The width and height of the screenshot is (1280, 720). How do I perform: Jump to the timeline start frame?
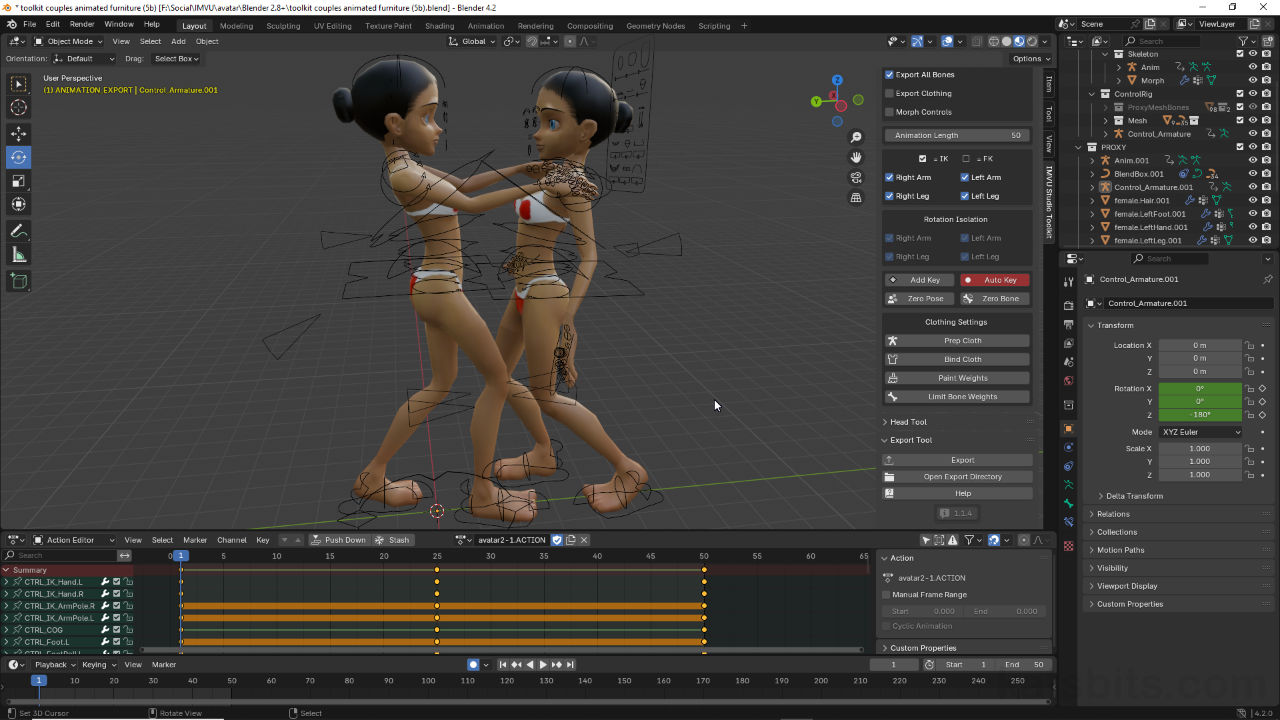(x=503, y=665)
